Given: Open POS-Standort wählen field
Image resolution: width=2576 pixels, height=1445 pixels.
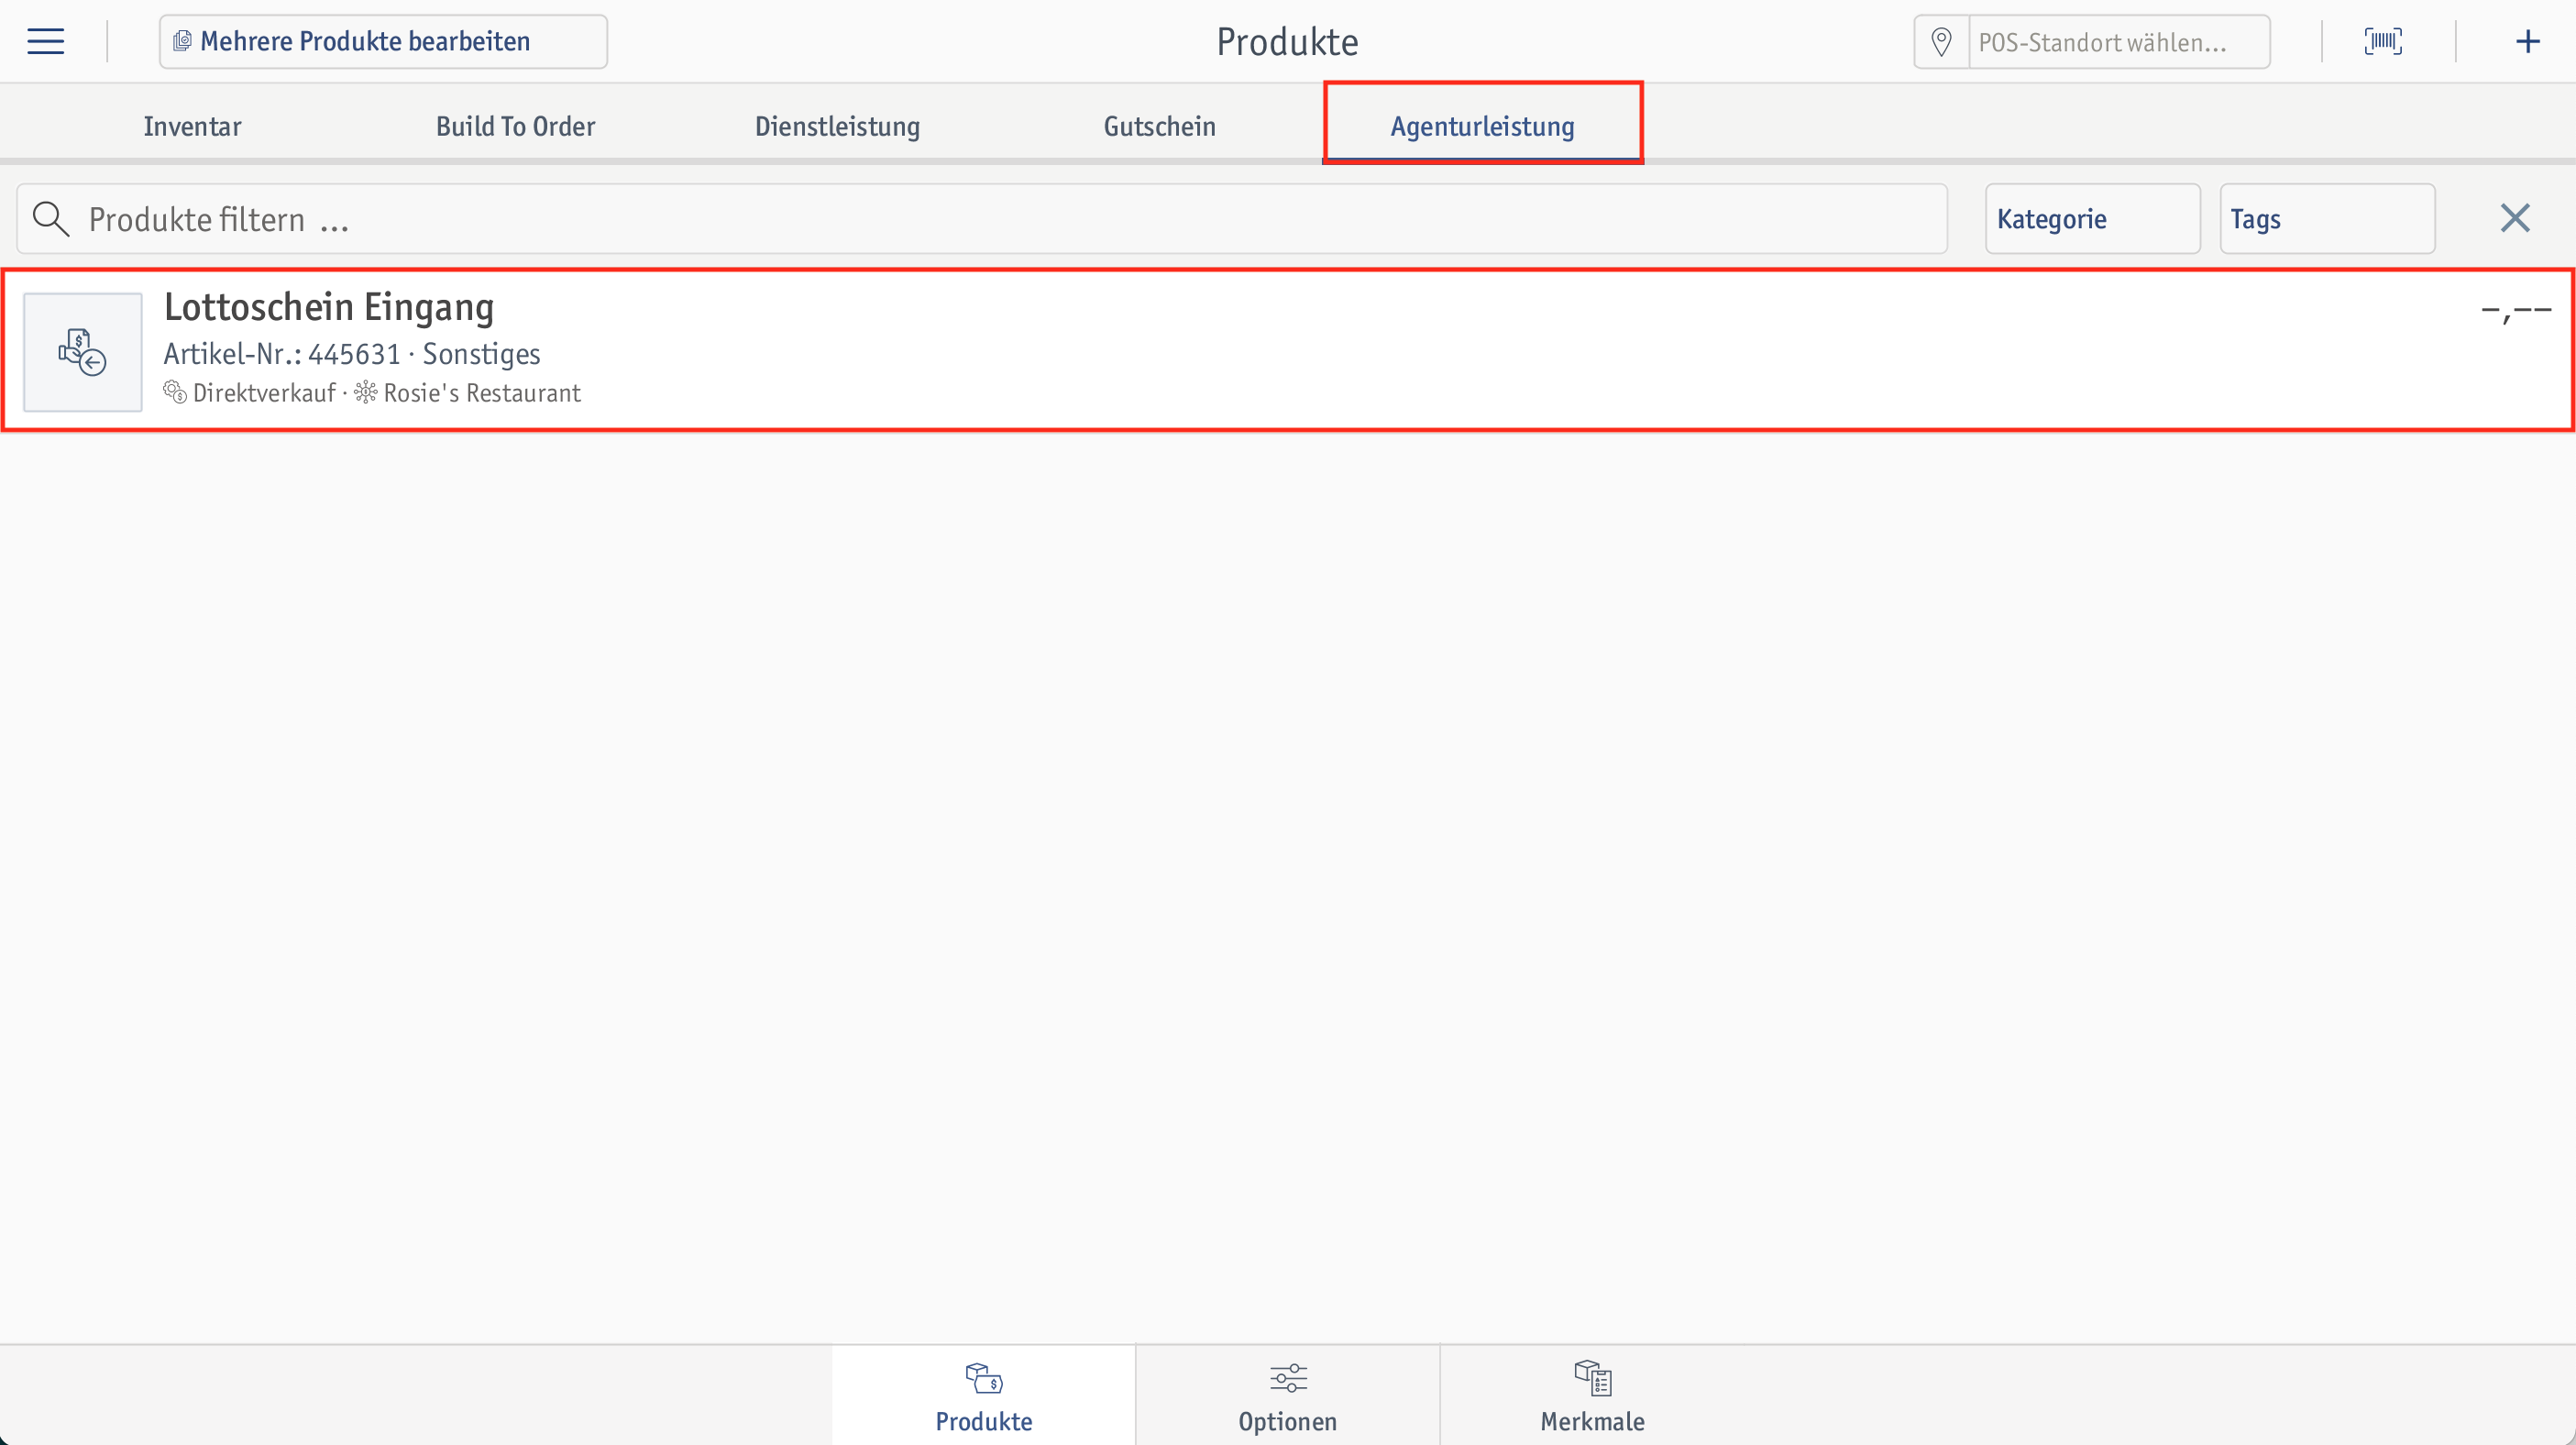Looking at the screenshot, I should point(2118,42).
